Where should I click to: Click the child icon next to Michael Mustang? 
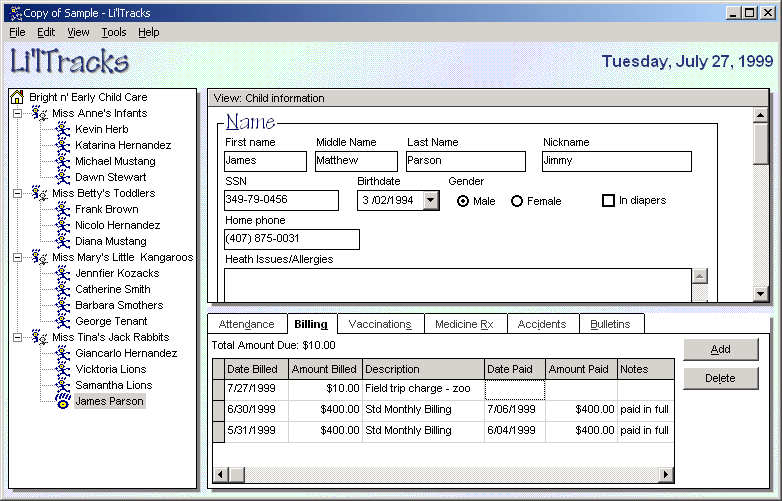point(63,161)
